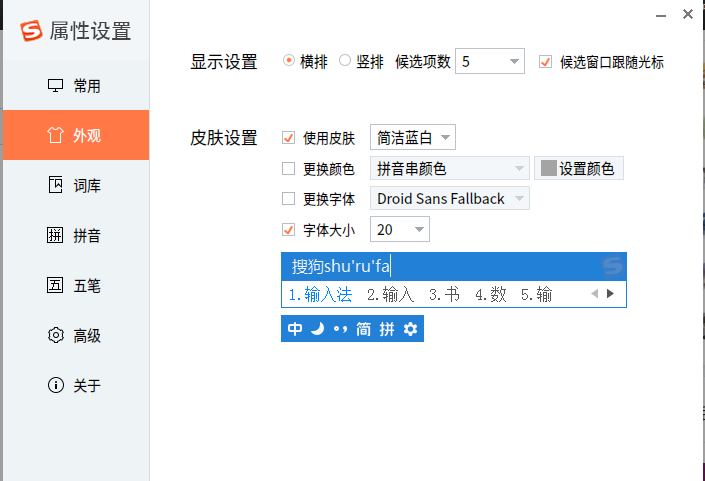The width and height of the screenshot is (705, 481).
Task: Click the previous page arrow in candidates
Action: click(594, 294)
